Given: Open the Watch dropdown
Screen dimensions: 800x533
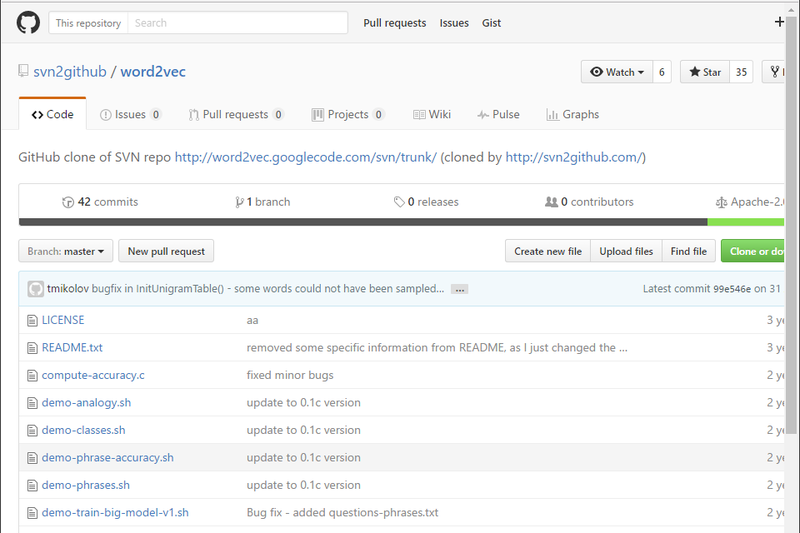Looking at the screenshot, I should click(616, 72).
